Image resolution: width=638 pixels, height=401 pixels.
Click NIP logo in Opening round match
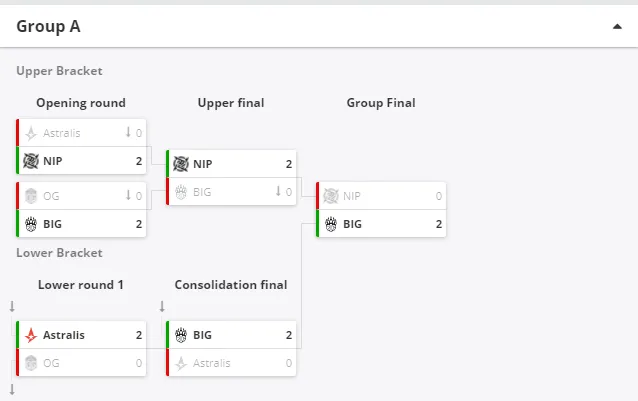[31, 161]
